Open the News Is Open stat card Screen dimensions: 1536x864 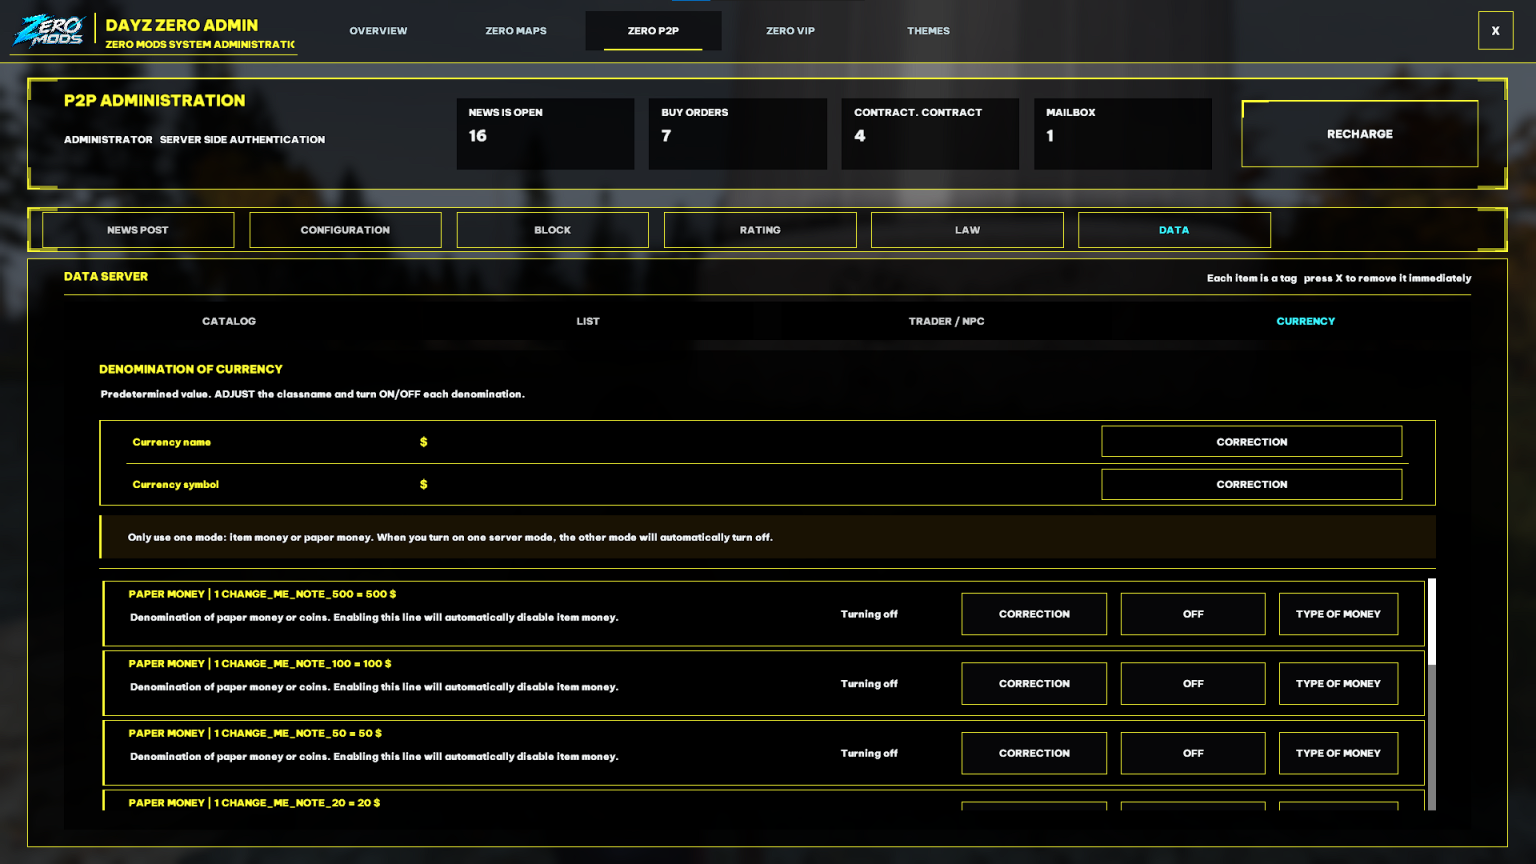tap(545, 133)
